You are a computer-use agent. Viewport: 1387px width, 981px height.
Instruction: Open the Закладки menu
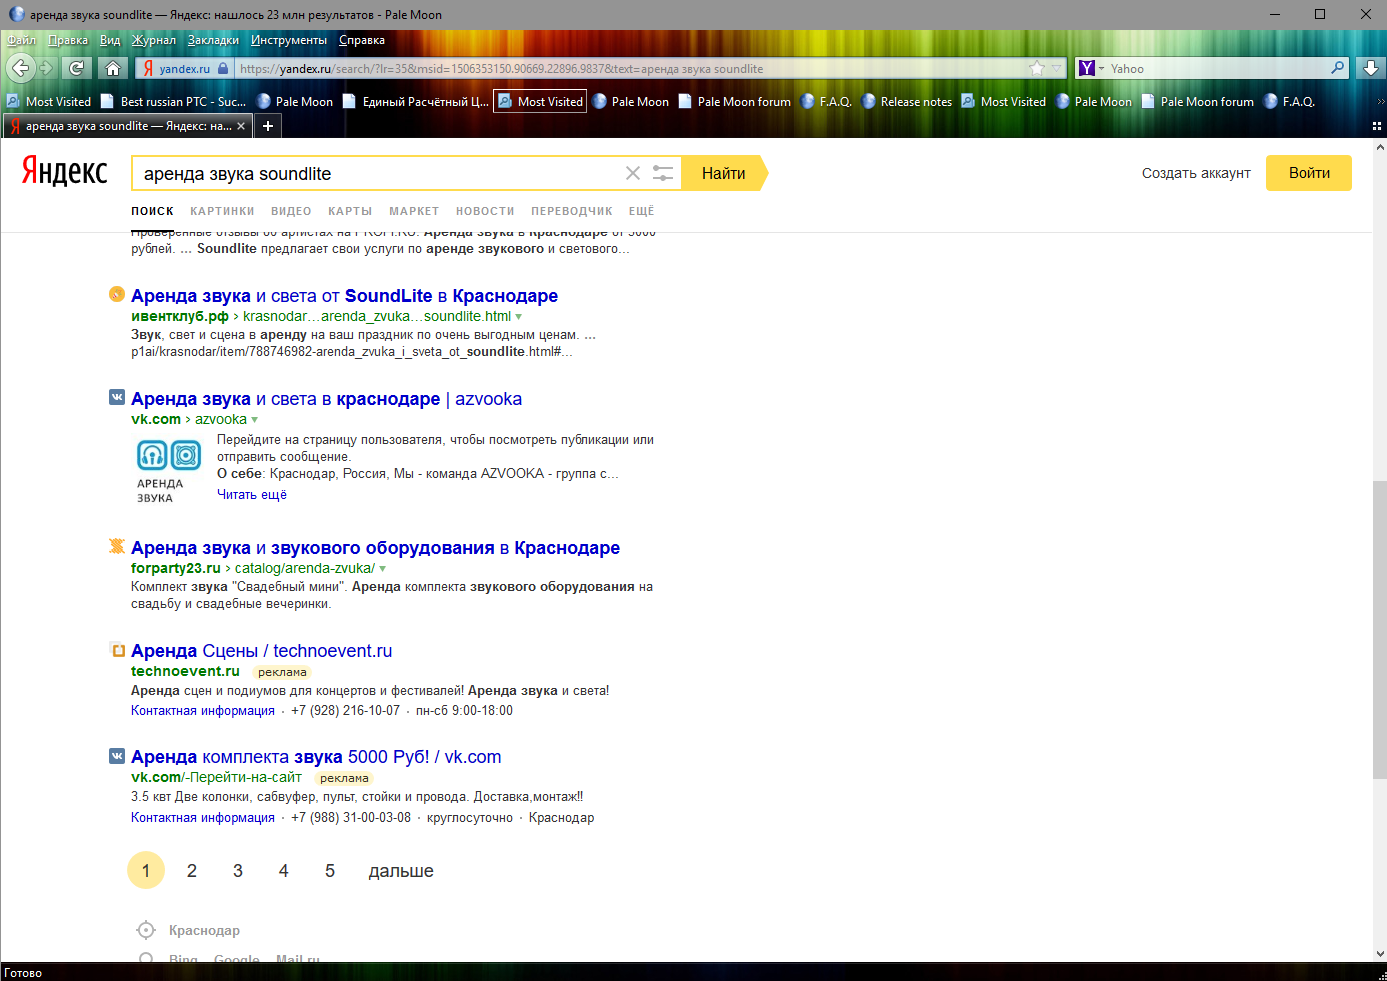coord(213,40)
